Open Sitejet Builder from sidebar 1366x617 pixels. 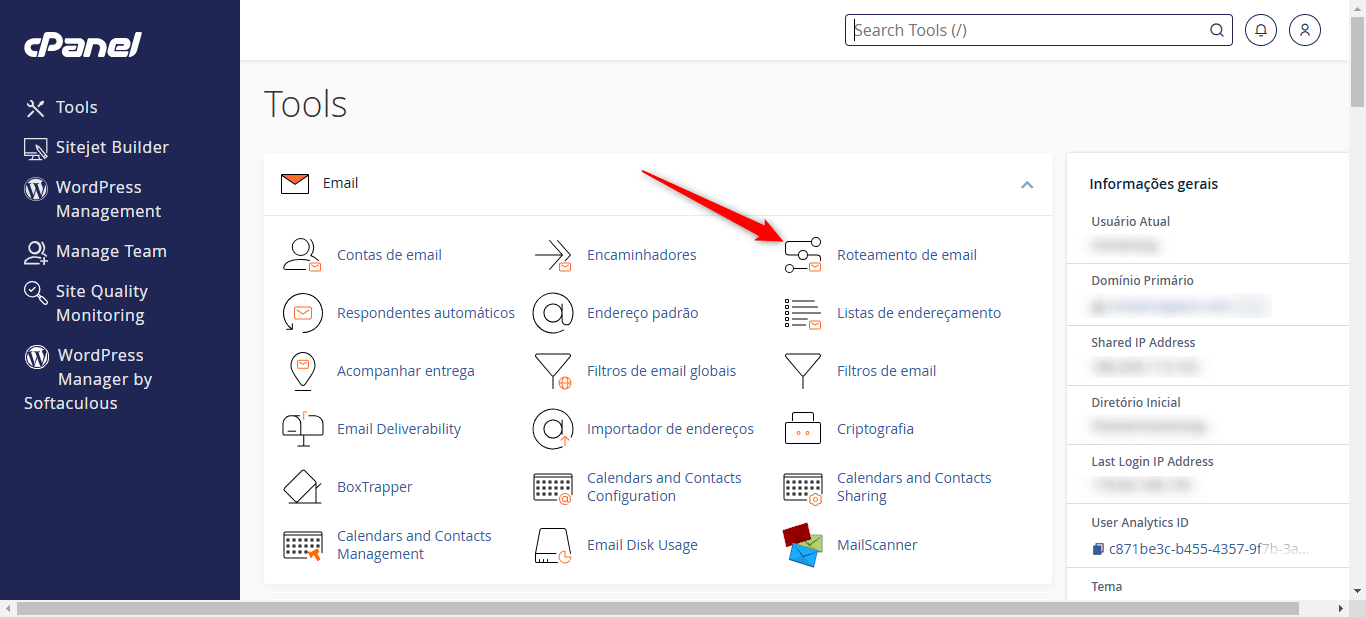(97, 147)
